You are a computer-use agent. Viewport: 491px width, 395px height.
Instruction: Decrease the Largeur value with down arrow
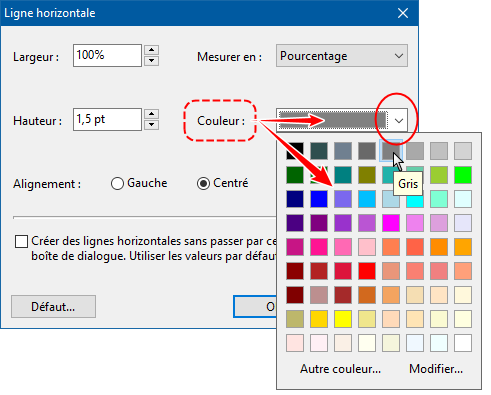coord(152,61)
